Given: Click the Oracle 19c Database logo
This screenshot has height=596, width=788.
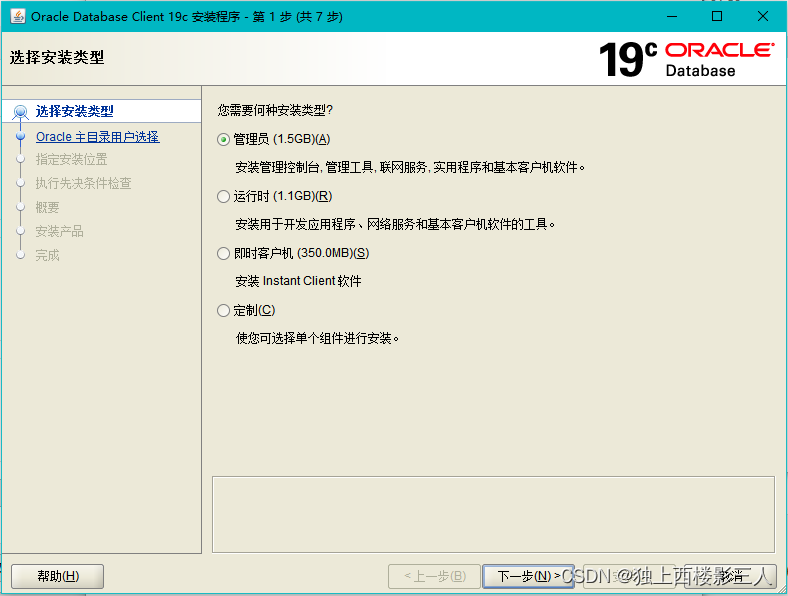Looking at the screenshot, I should [686, 59].
